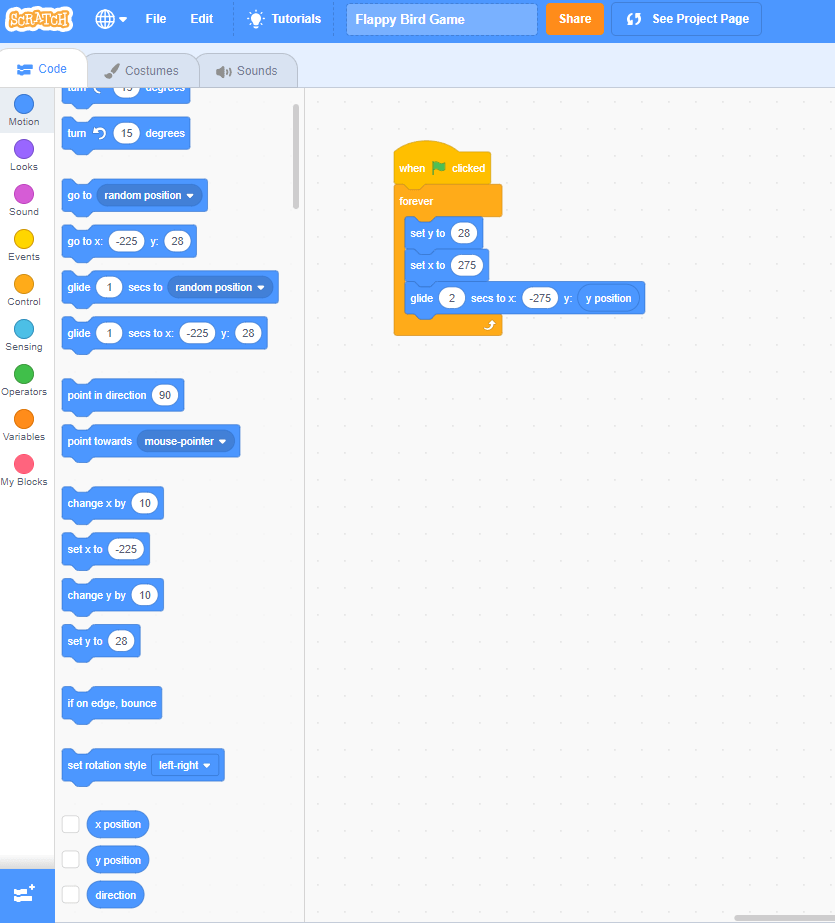Enable the x position checkbox
Image resolution: width=835 pixels, height=923 pixels.
(x=71, y=824)
